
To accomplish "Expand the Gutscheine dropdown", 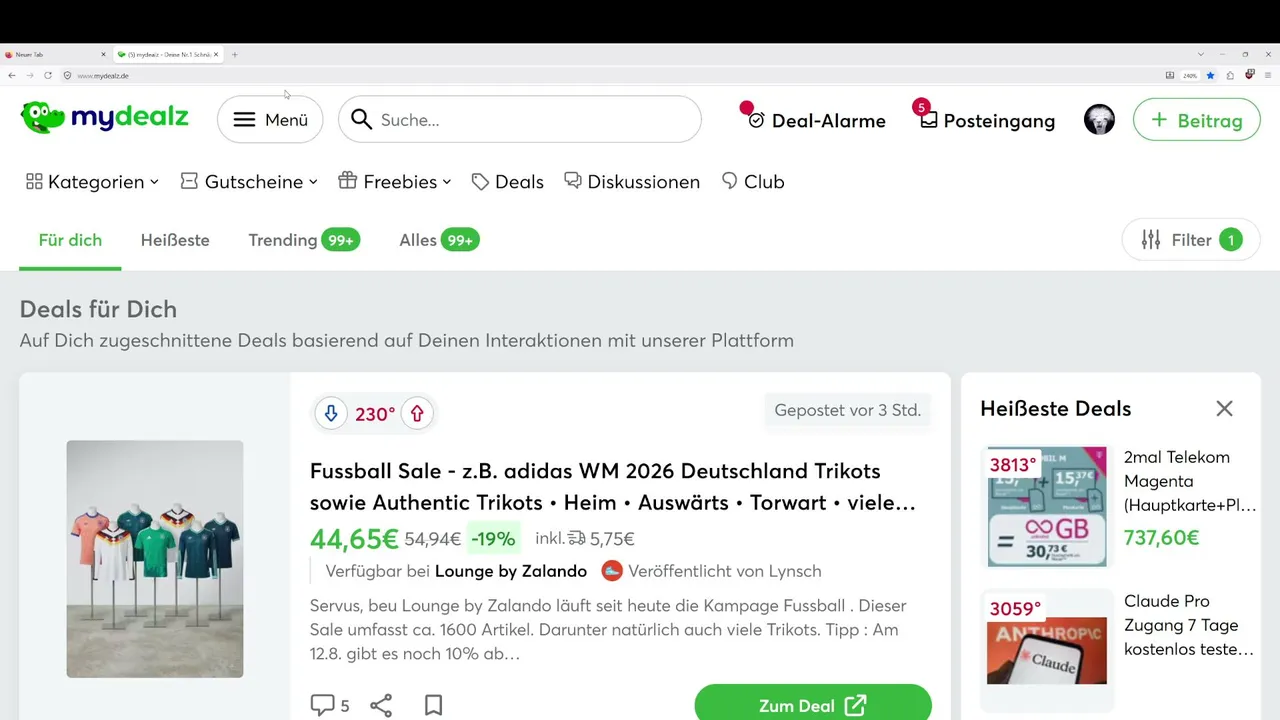I will tap(249, 182).
